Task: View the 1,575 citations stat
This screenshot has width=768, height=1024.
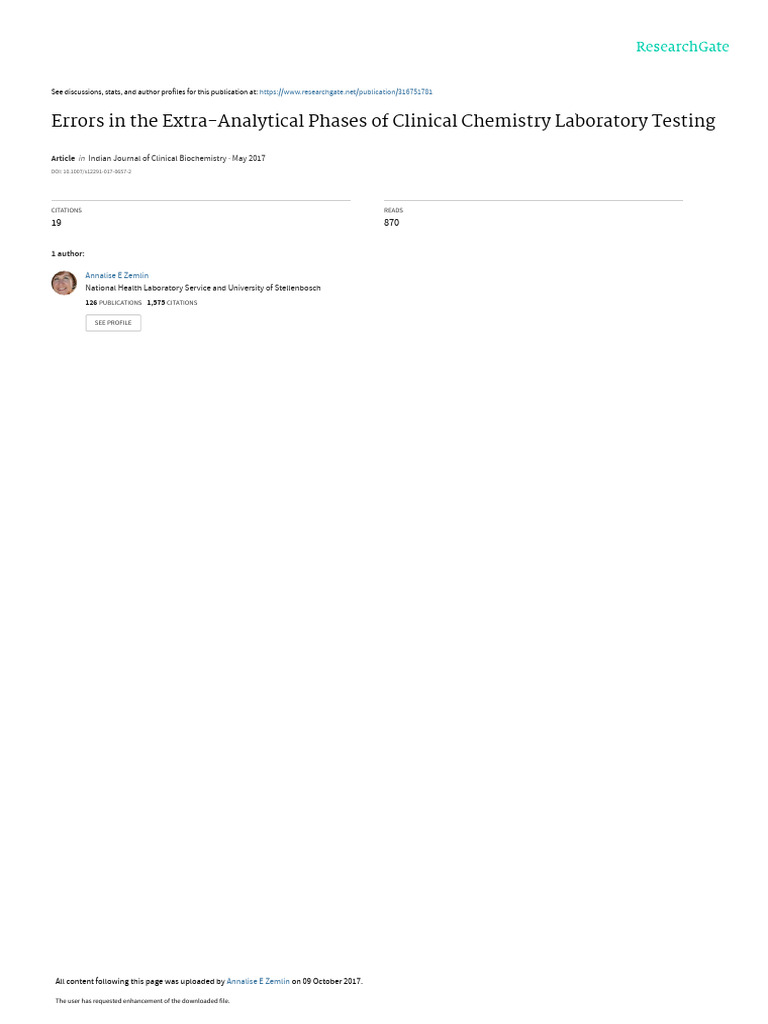Action: pyautogui.click(x=172, y=303)
